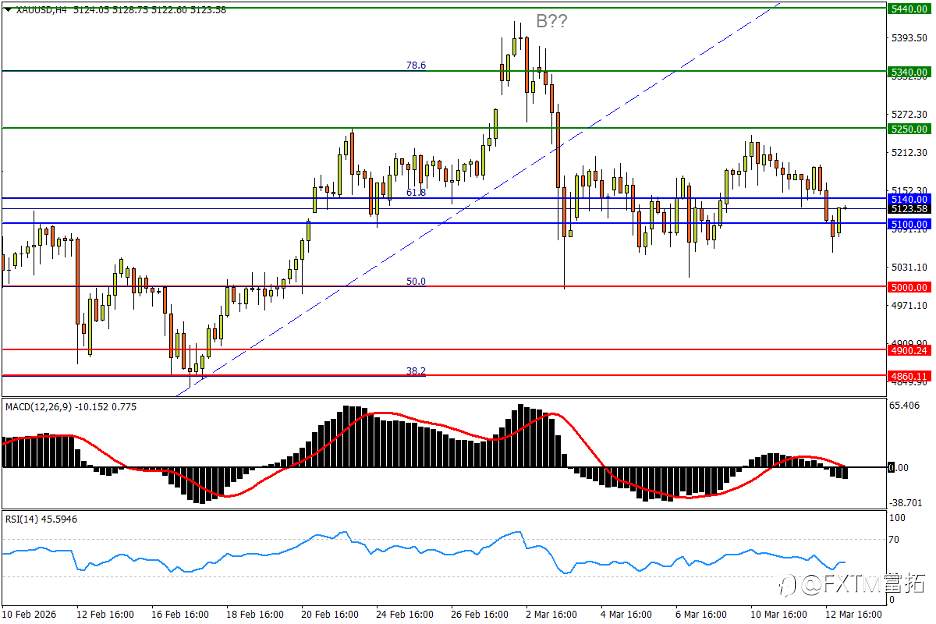936x624 pixels.
Task: Click the 5100.00 blue level label
Action: click(909, 225)
